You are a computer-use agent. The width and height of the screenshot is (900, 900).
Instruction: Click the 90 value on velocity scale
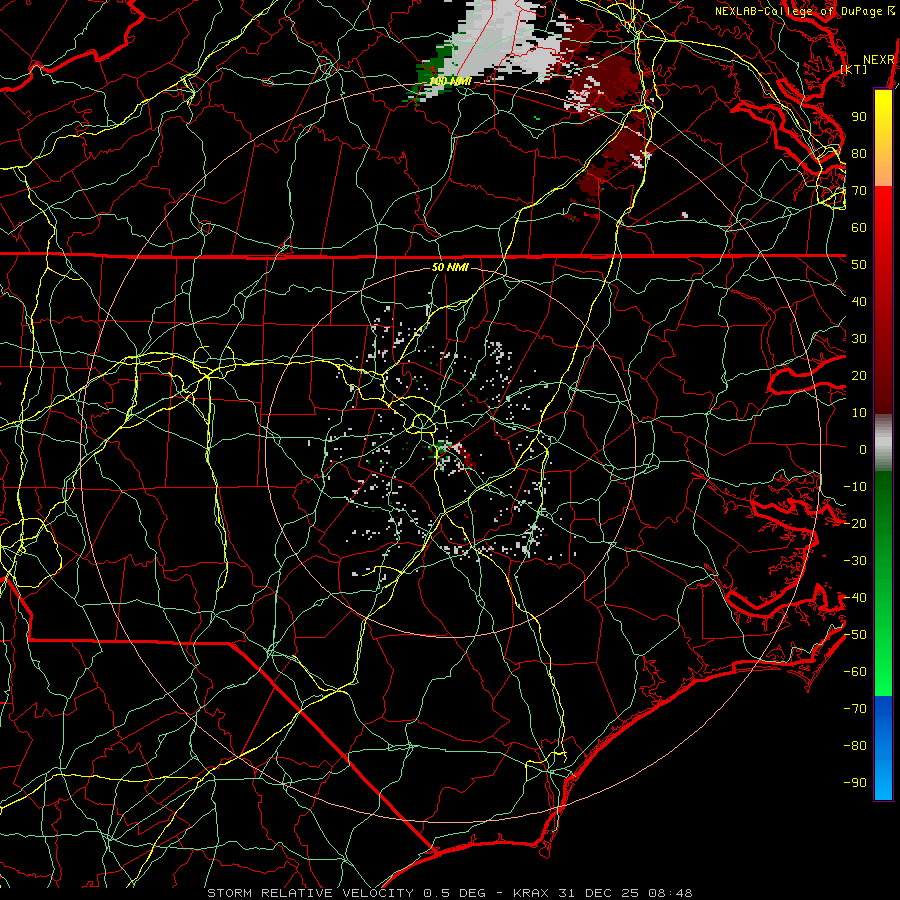(859, 117)
